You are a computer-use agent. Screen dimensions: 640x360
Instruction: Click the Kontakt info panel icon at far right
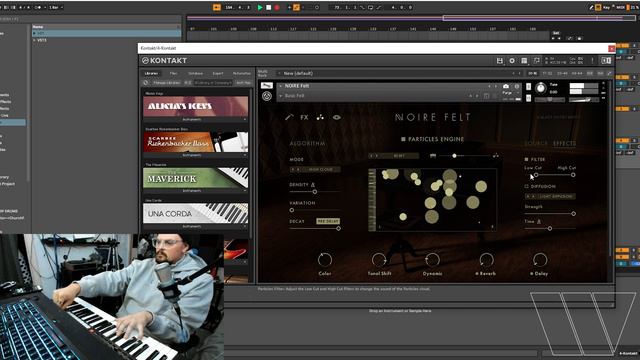coord(606,61)
